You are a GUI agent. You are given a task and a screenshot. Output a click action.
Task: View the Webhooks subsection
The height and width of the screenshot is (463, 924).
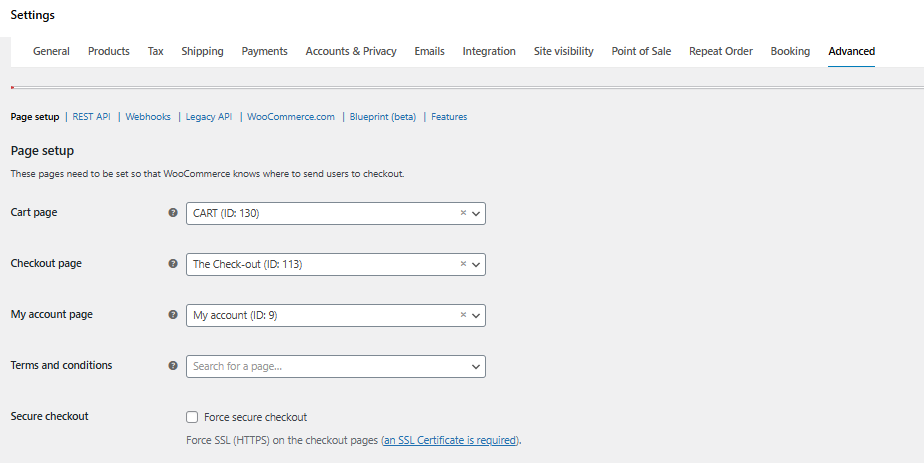[x=148, y=117]
